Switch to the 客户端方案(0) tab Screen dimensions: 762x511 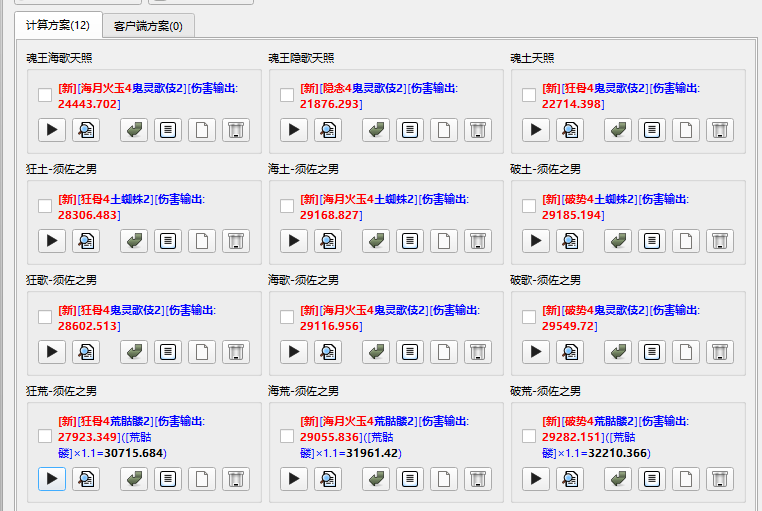tap(148, 26)
